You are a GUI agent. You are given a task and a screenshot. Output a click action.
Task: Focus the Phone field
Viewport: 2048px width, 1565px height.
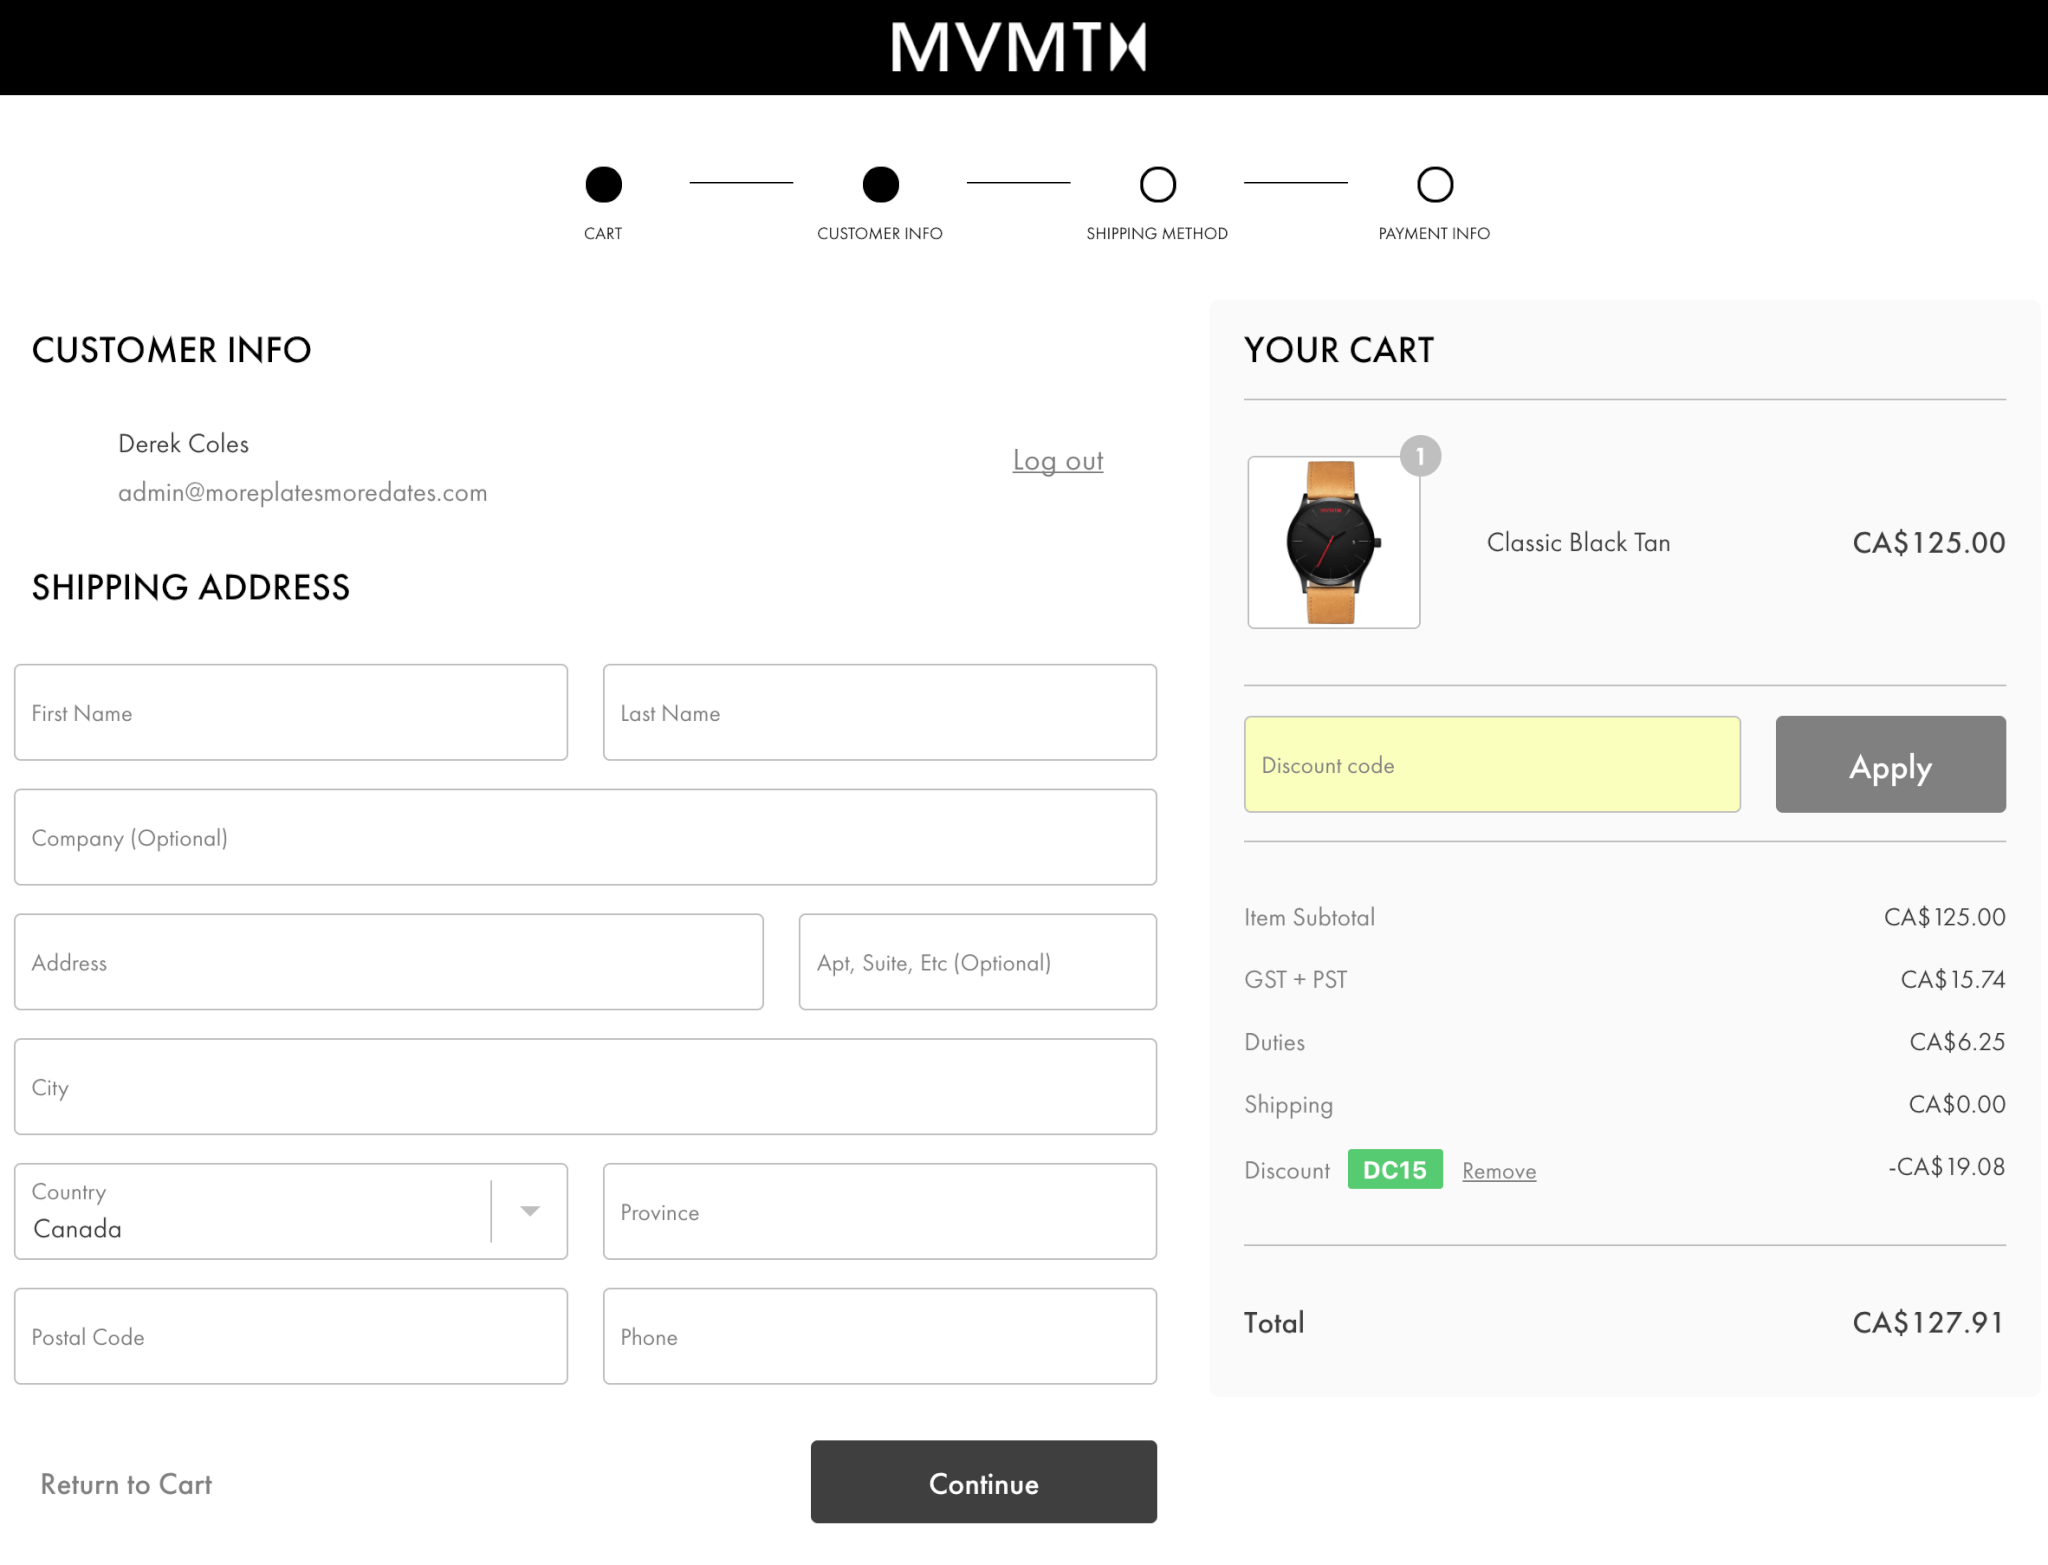[880, 1336]
